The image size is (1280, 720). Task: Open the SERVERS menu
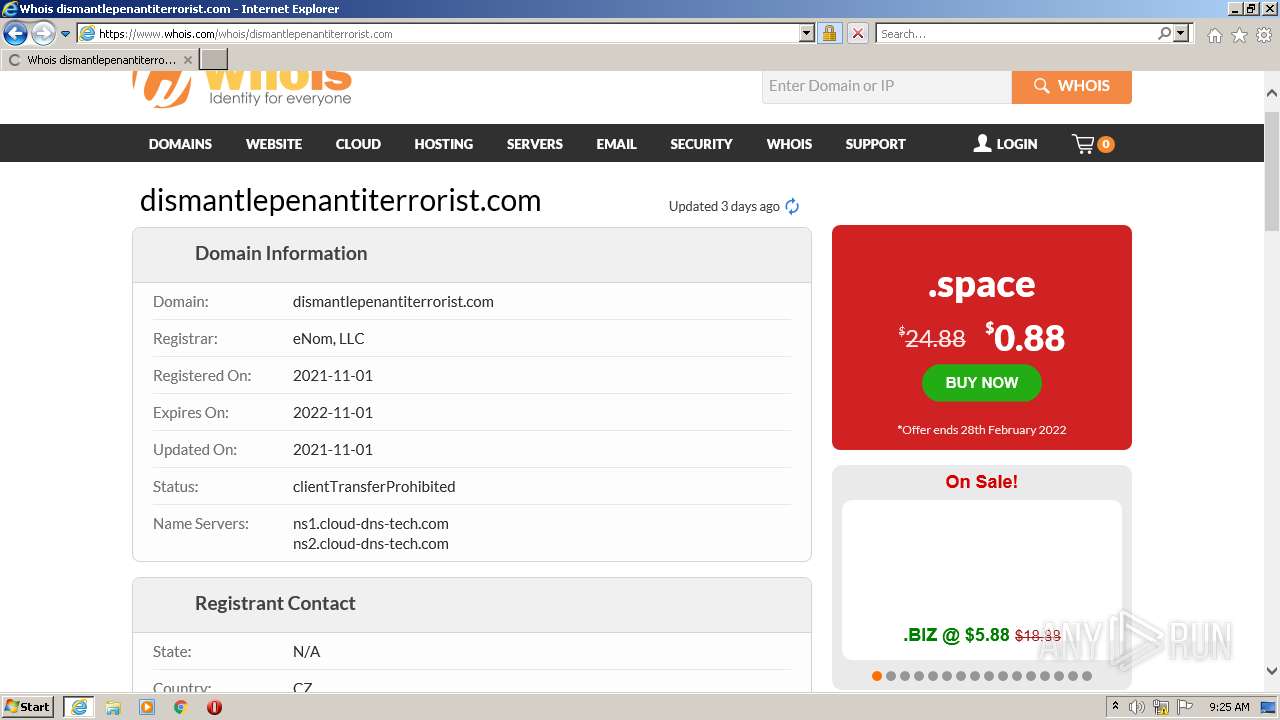click(x=535, y=144)
